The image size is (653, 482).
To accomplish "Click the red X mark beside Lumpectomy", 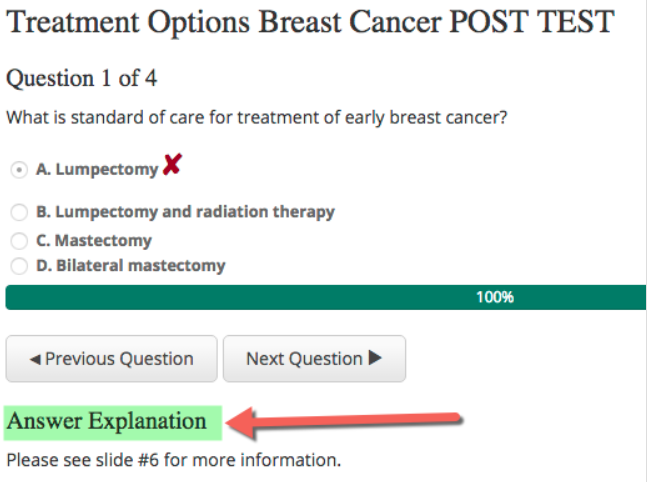I will click(172, 165).
